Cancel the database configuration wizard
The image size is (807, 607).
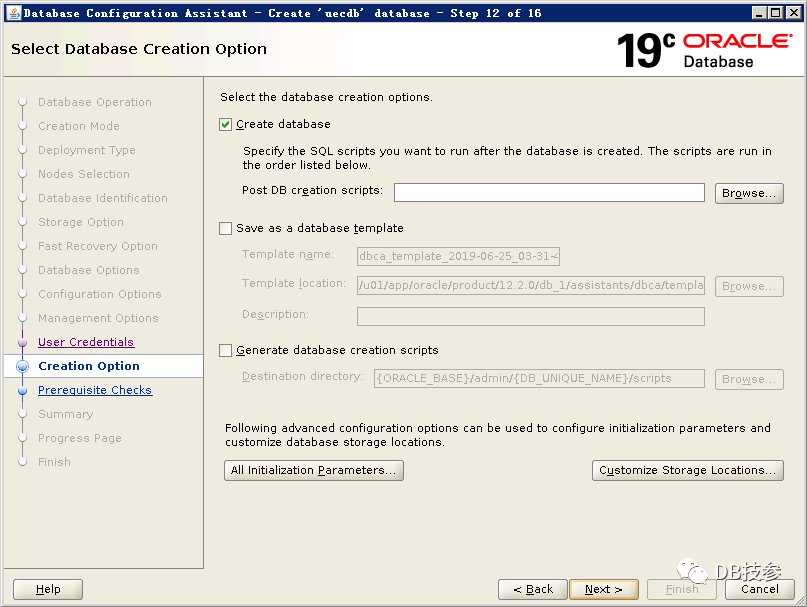click(759, 589)
